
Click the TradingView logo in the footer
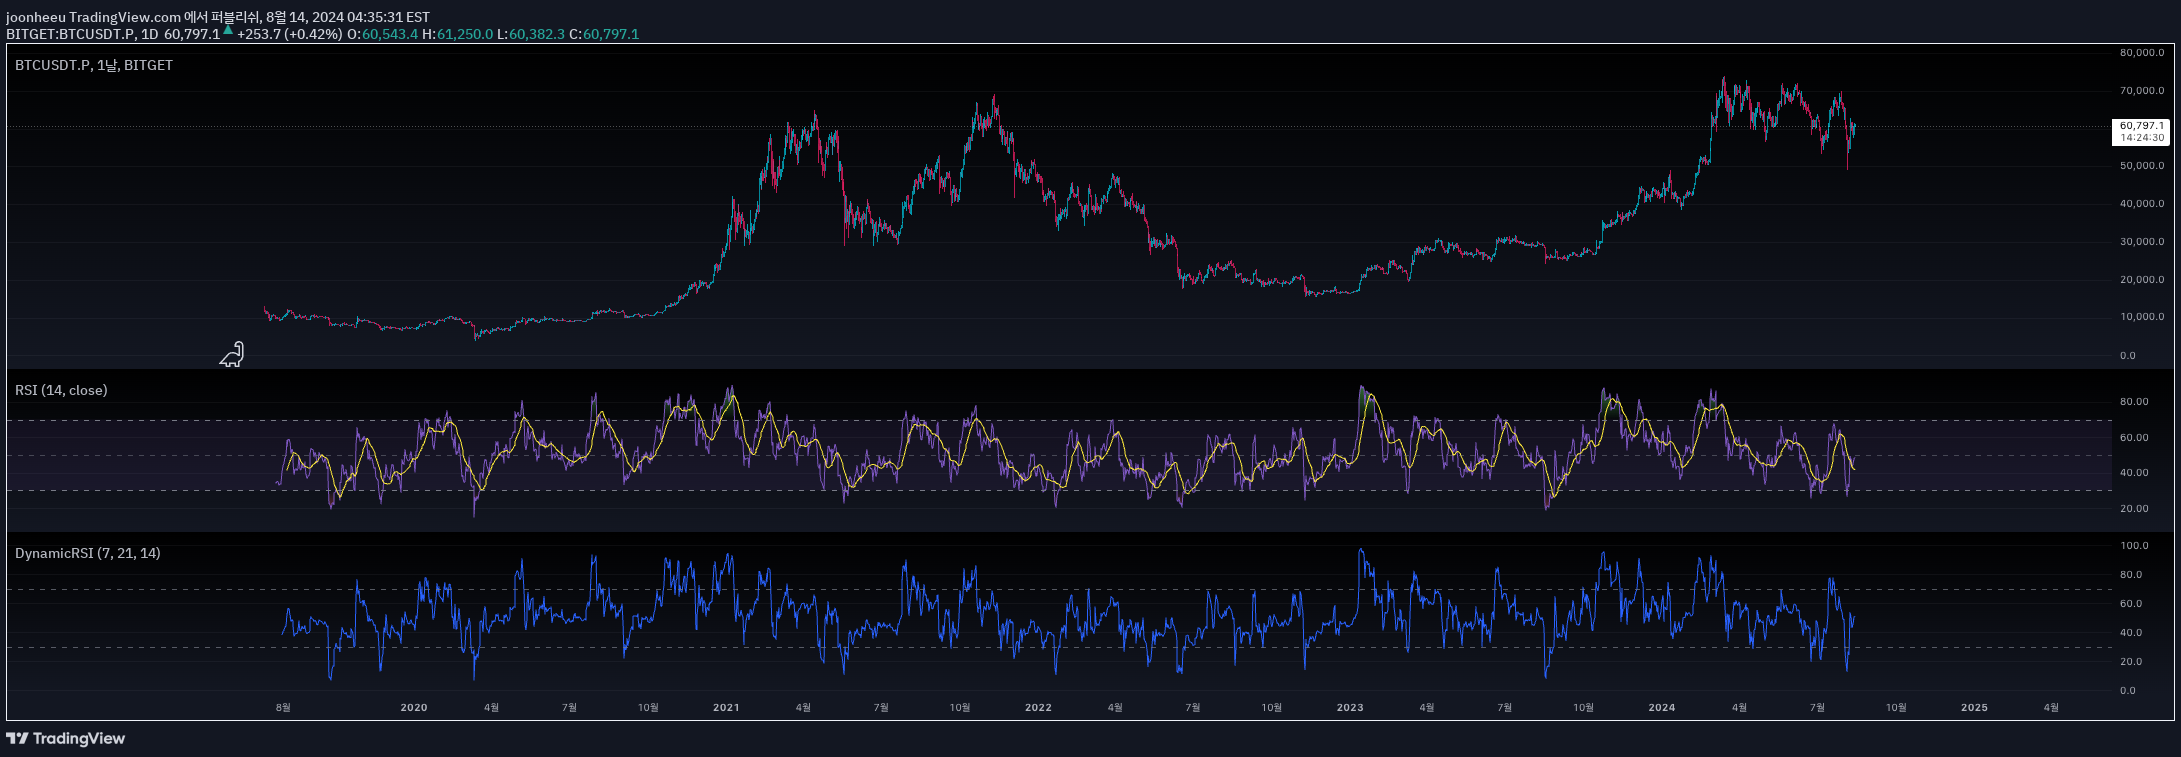tap(66, 738)
